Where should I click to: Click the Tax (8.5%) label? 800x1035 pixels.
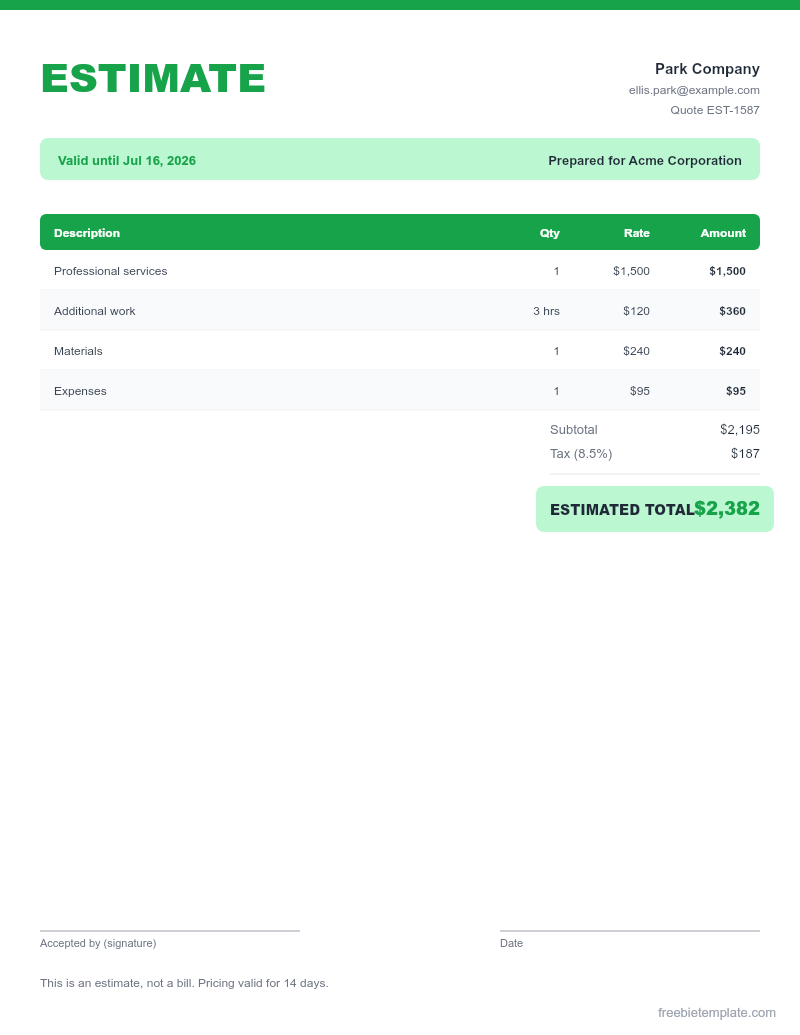point(581,453)
